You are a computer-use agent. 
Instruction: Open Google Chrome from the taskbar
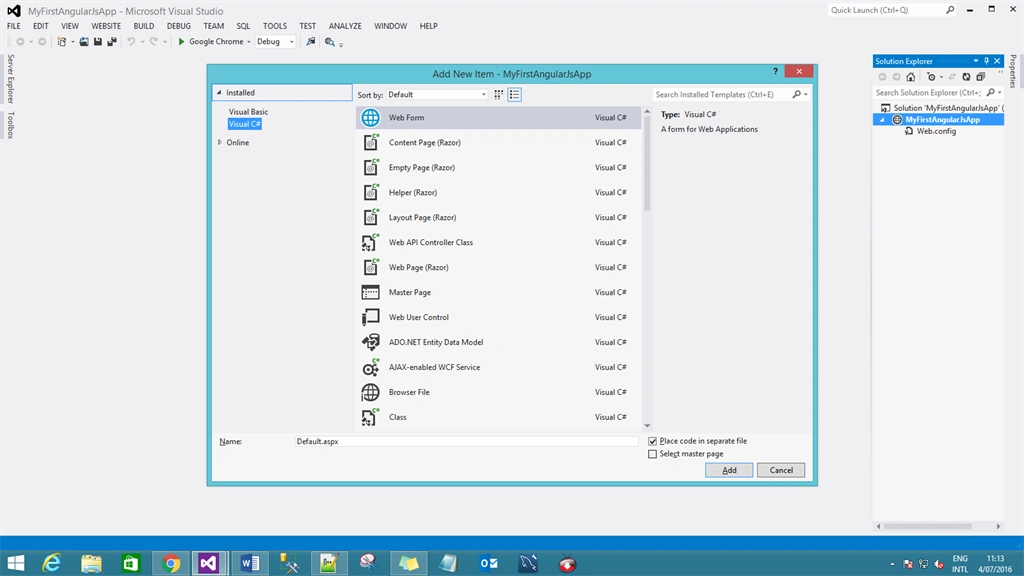(x=171, y=563)
